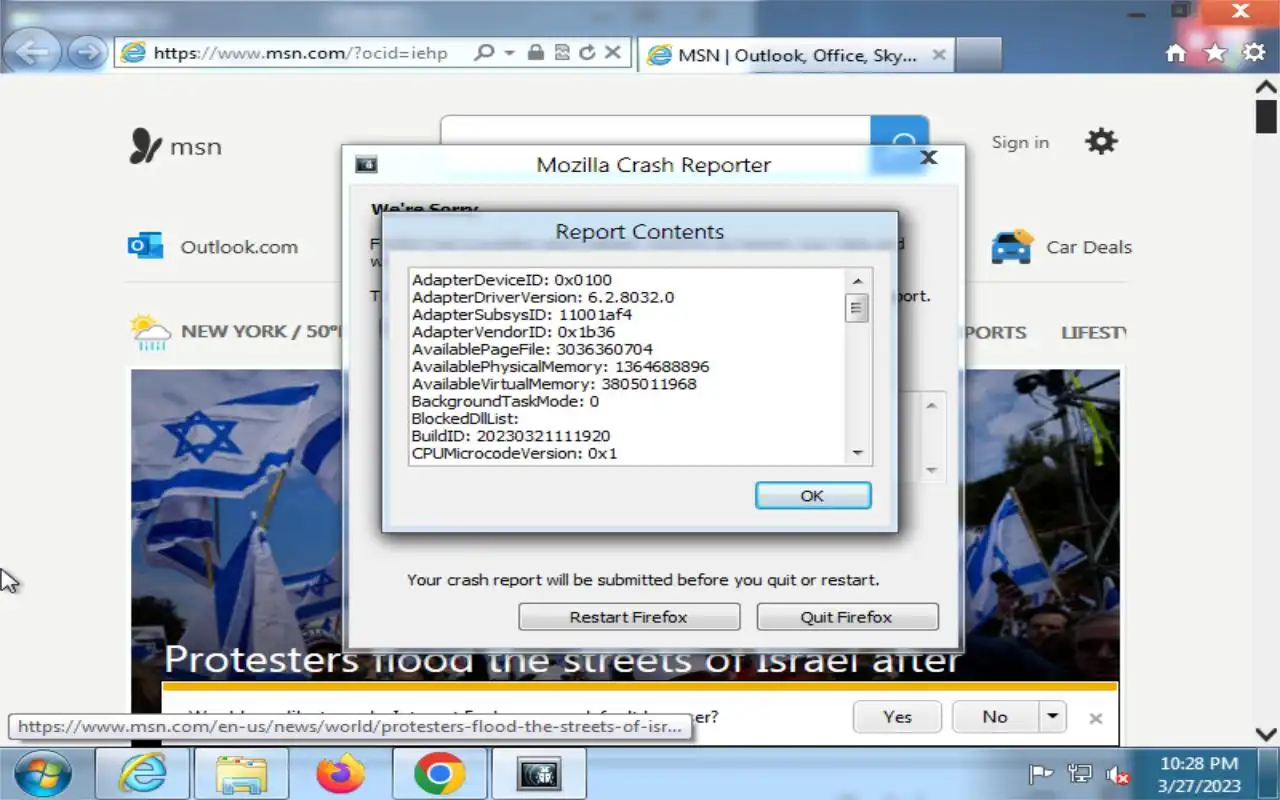Select the AdapterDeviceID: 0x0100 line

click(512, 280)
